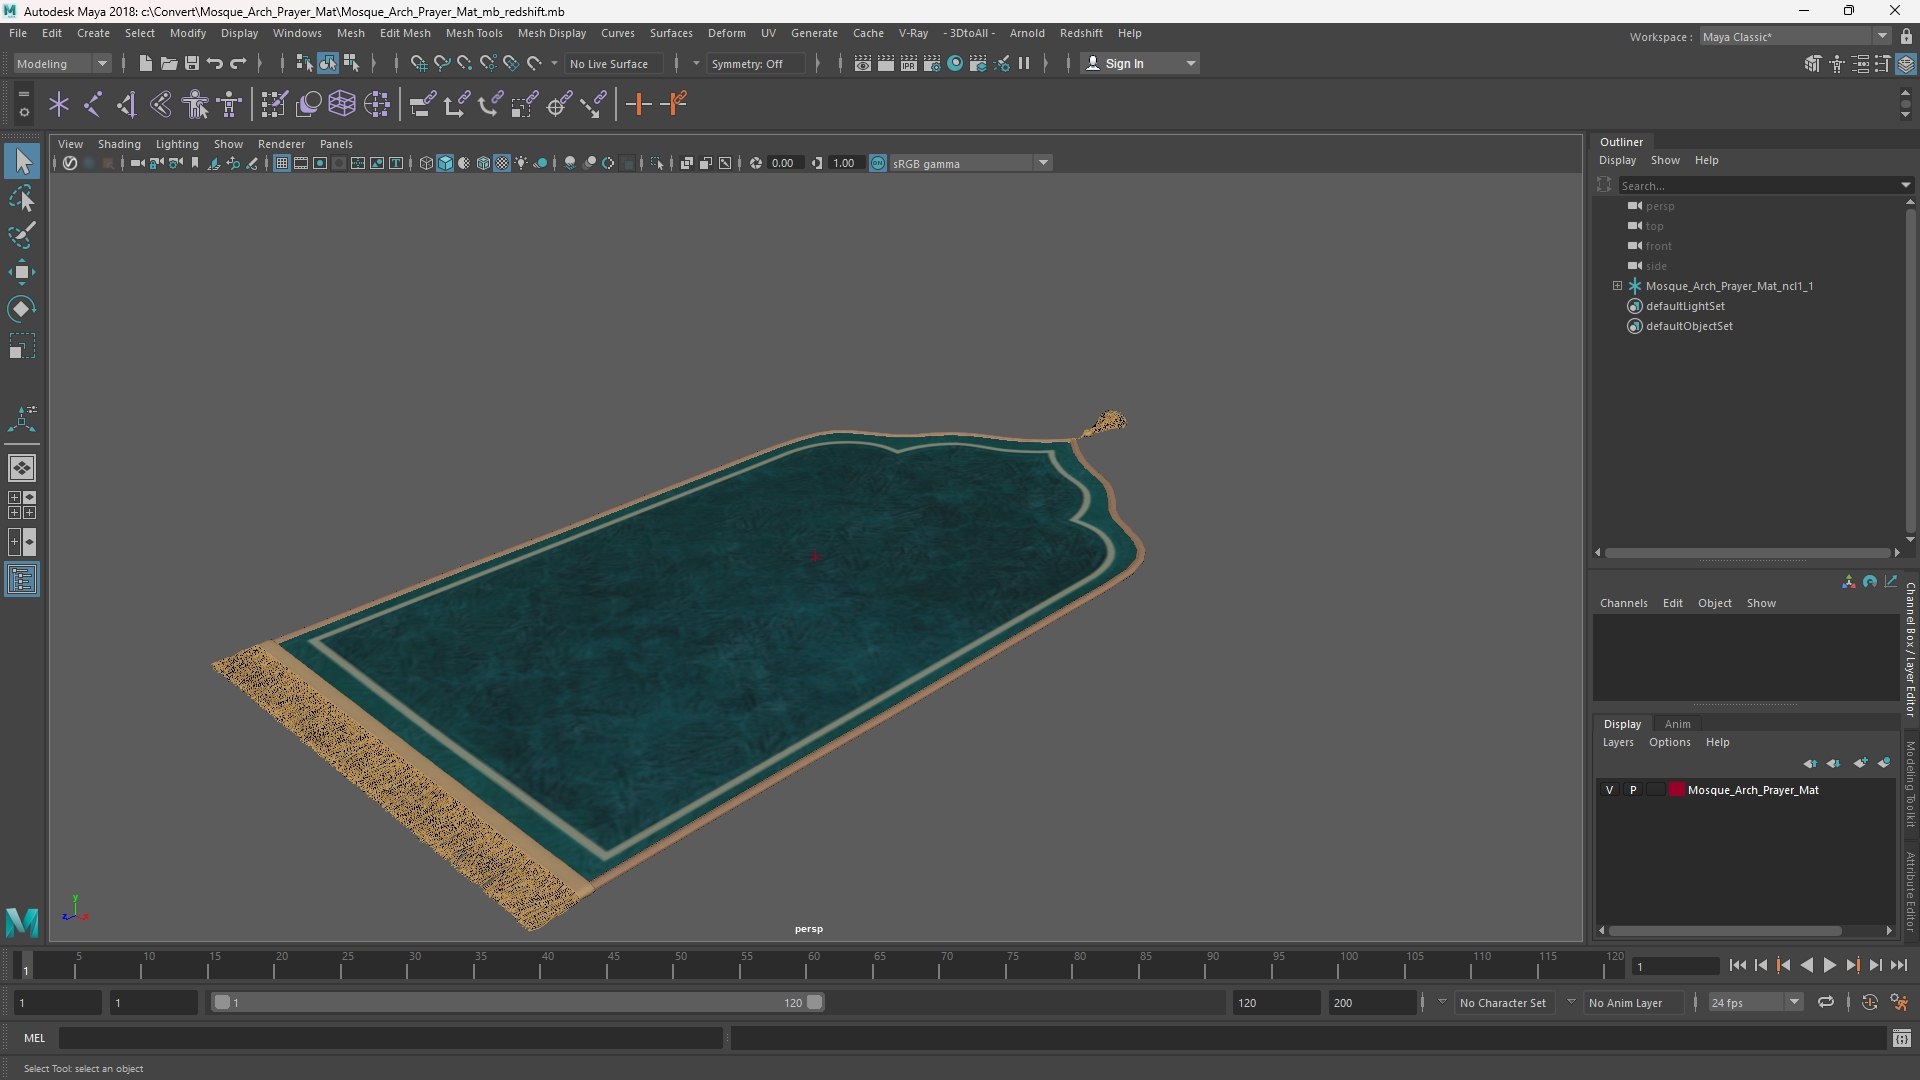
Task: Click the Save Scene icon
Action: click(192, 64)
